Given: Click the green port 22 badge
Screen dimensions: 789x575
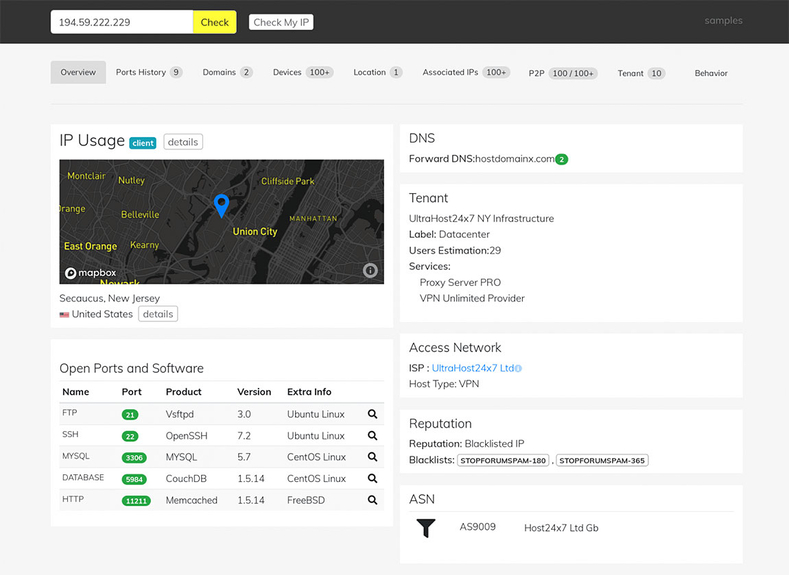Looking at the screenshot, I should tap(130, 436).
